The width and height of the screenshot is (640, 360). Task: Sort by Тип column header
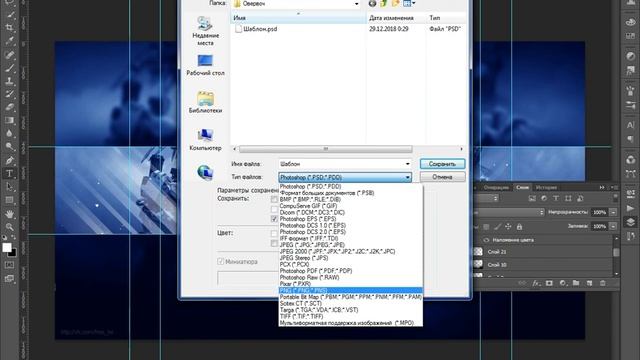tap(447, 18)
